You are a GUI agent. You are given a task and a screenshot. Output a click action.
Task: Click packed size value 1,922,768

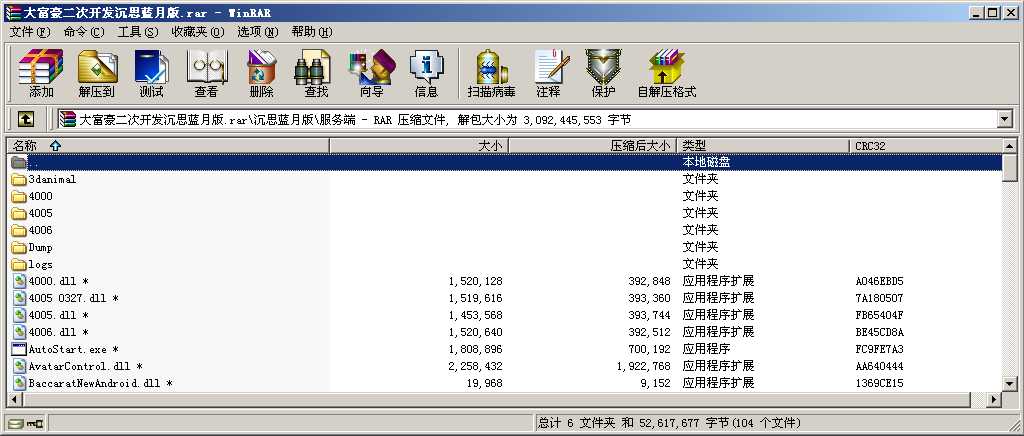coord(643,366)
